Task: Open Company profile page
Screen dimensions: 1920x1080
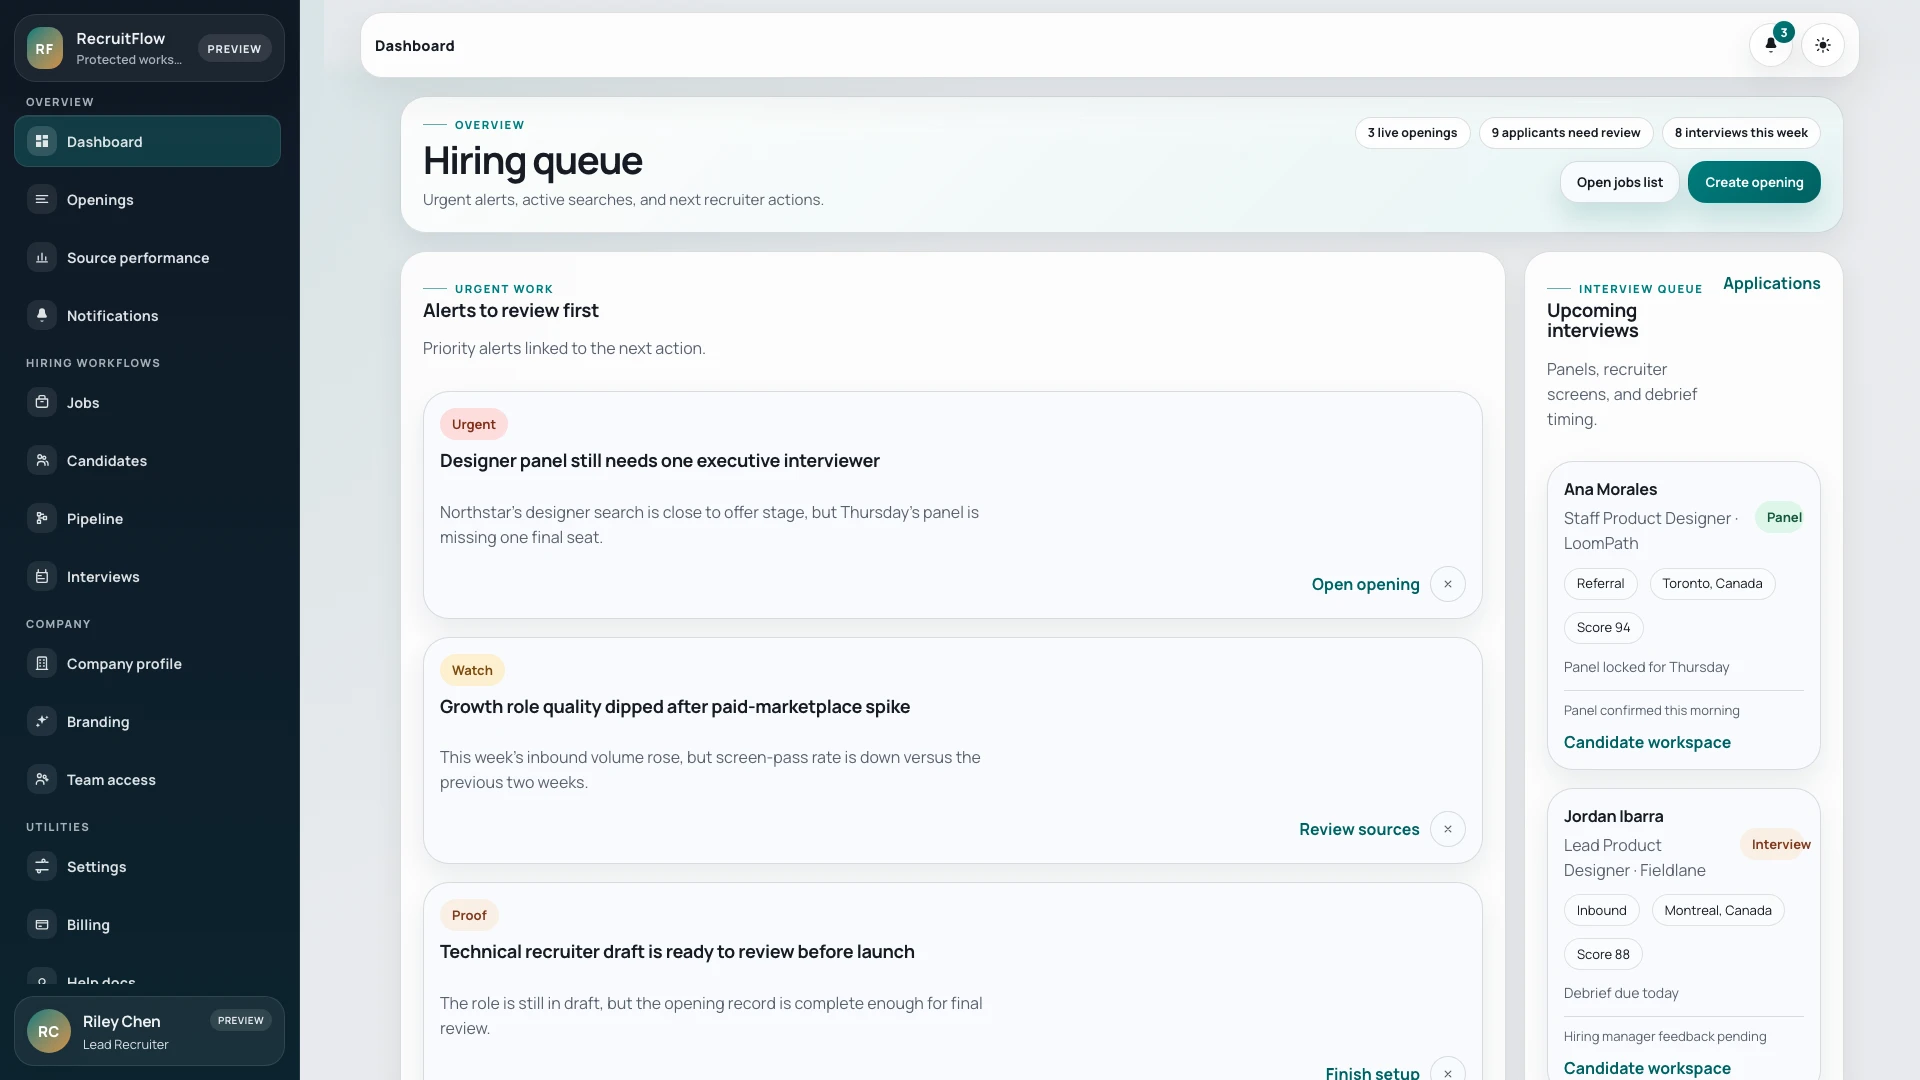Action: point(147,663)
